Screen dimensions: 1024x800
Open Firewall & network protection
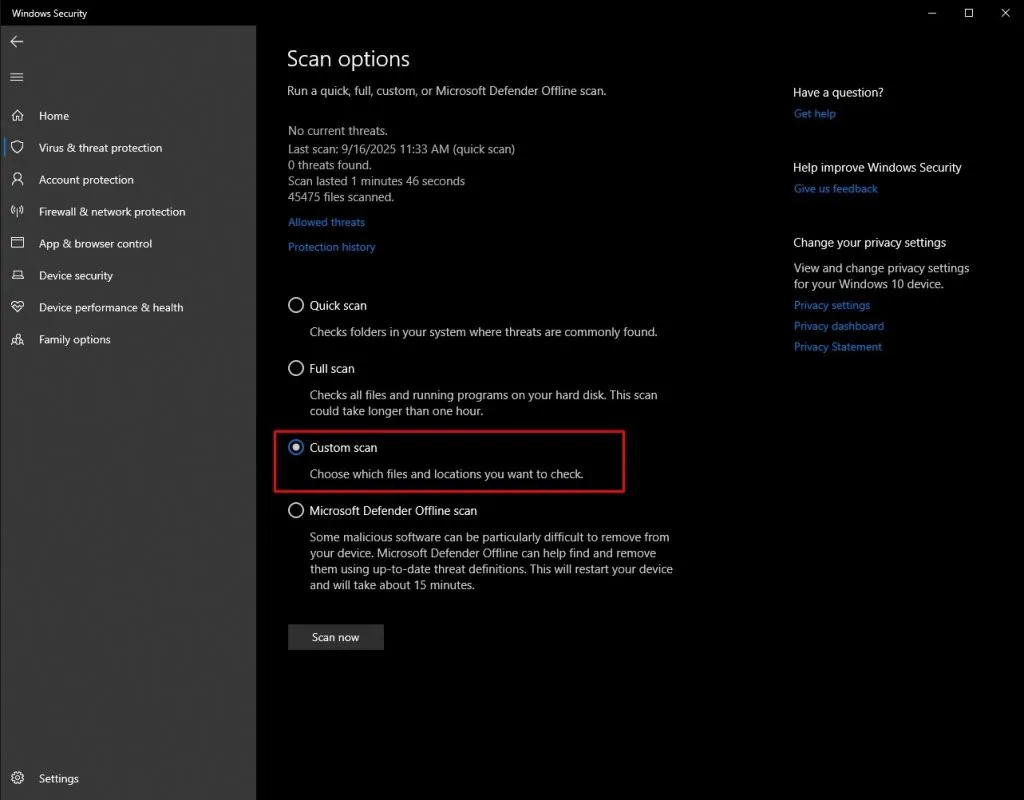[112, 211]
